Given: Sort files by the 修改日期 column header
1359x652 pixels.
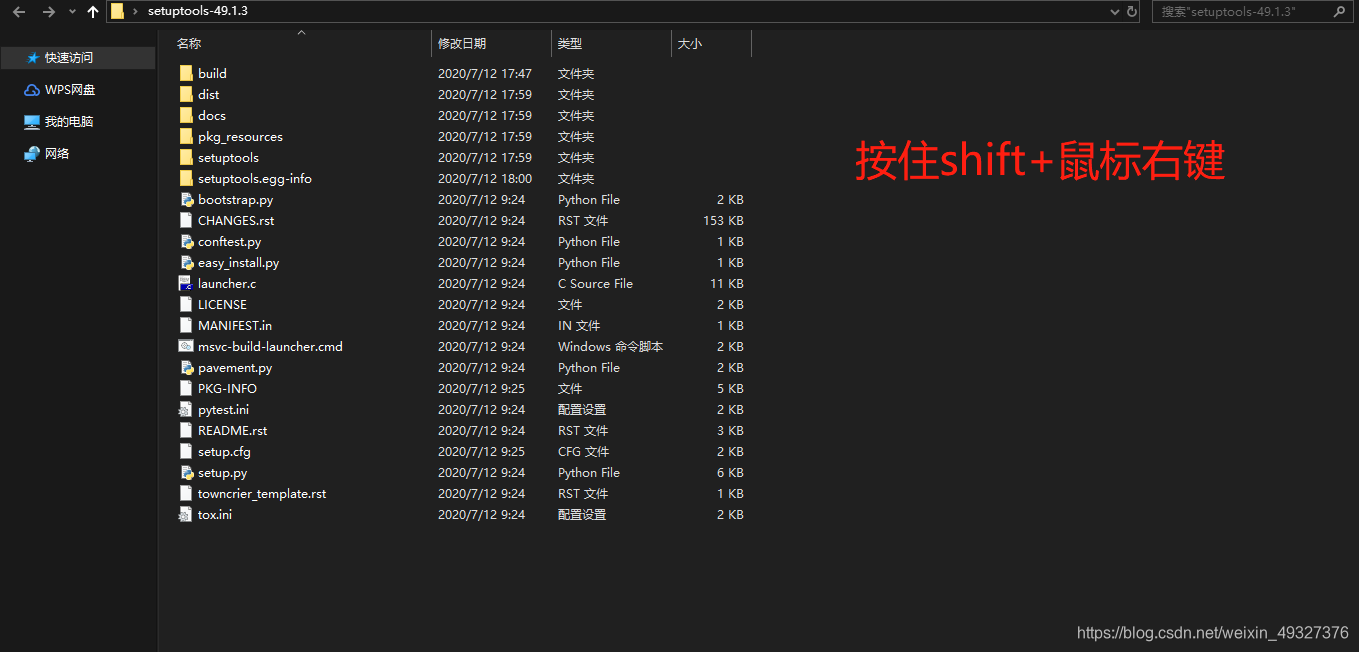Looking at the screenshot, I should (462, 44).
